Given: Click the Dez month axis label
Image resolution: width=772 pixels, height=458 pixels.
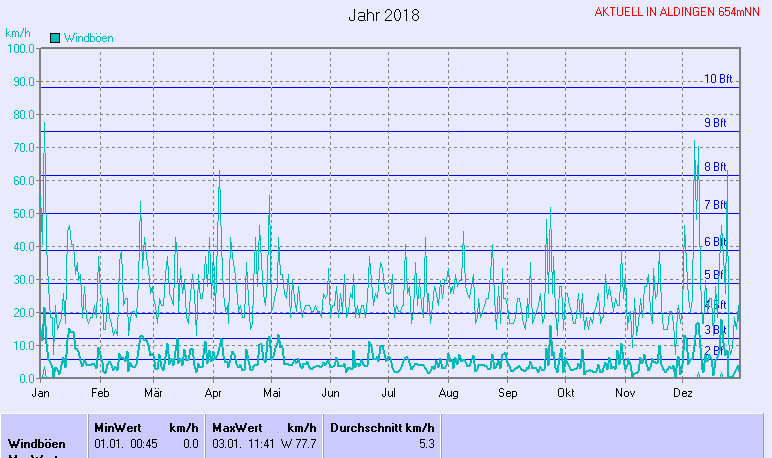Looking at the screenshot, I should point(684,394).
